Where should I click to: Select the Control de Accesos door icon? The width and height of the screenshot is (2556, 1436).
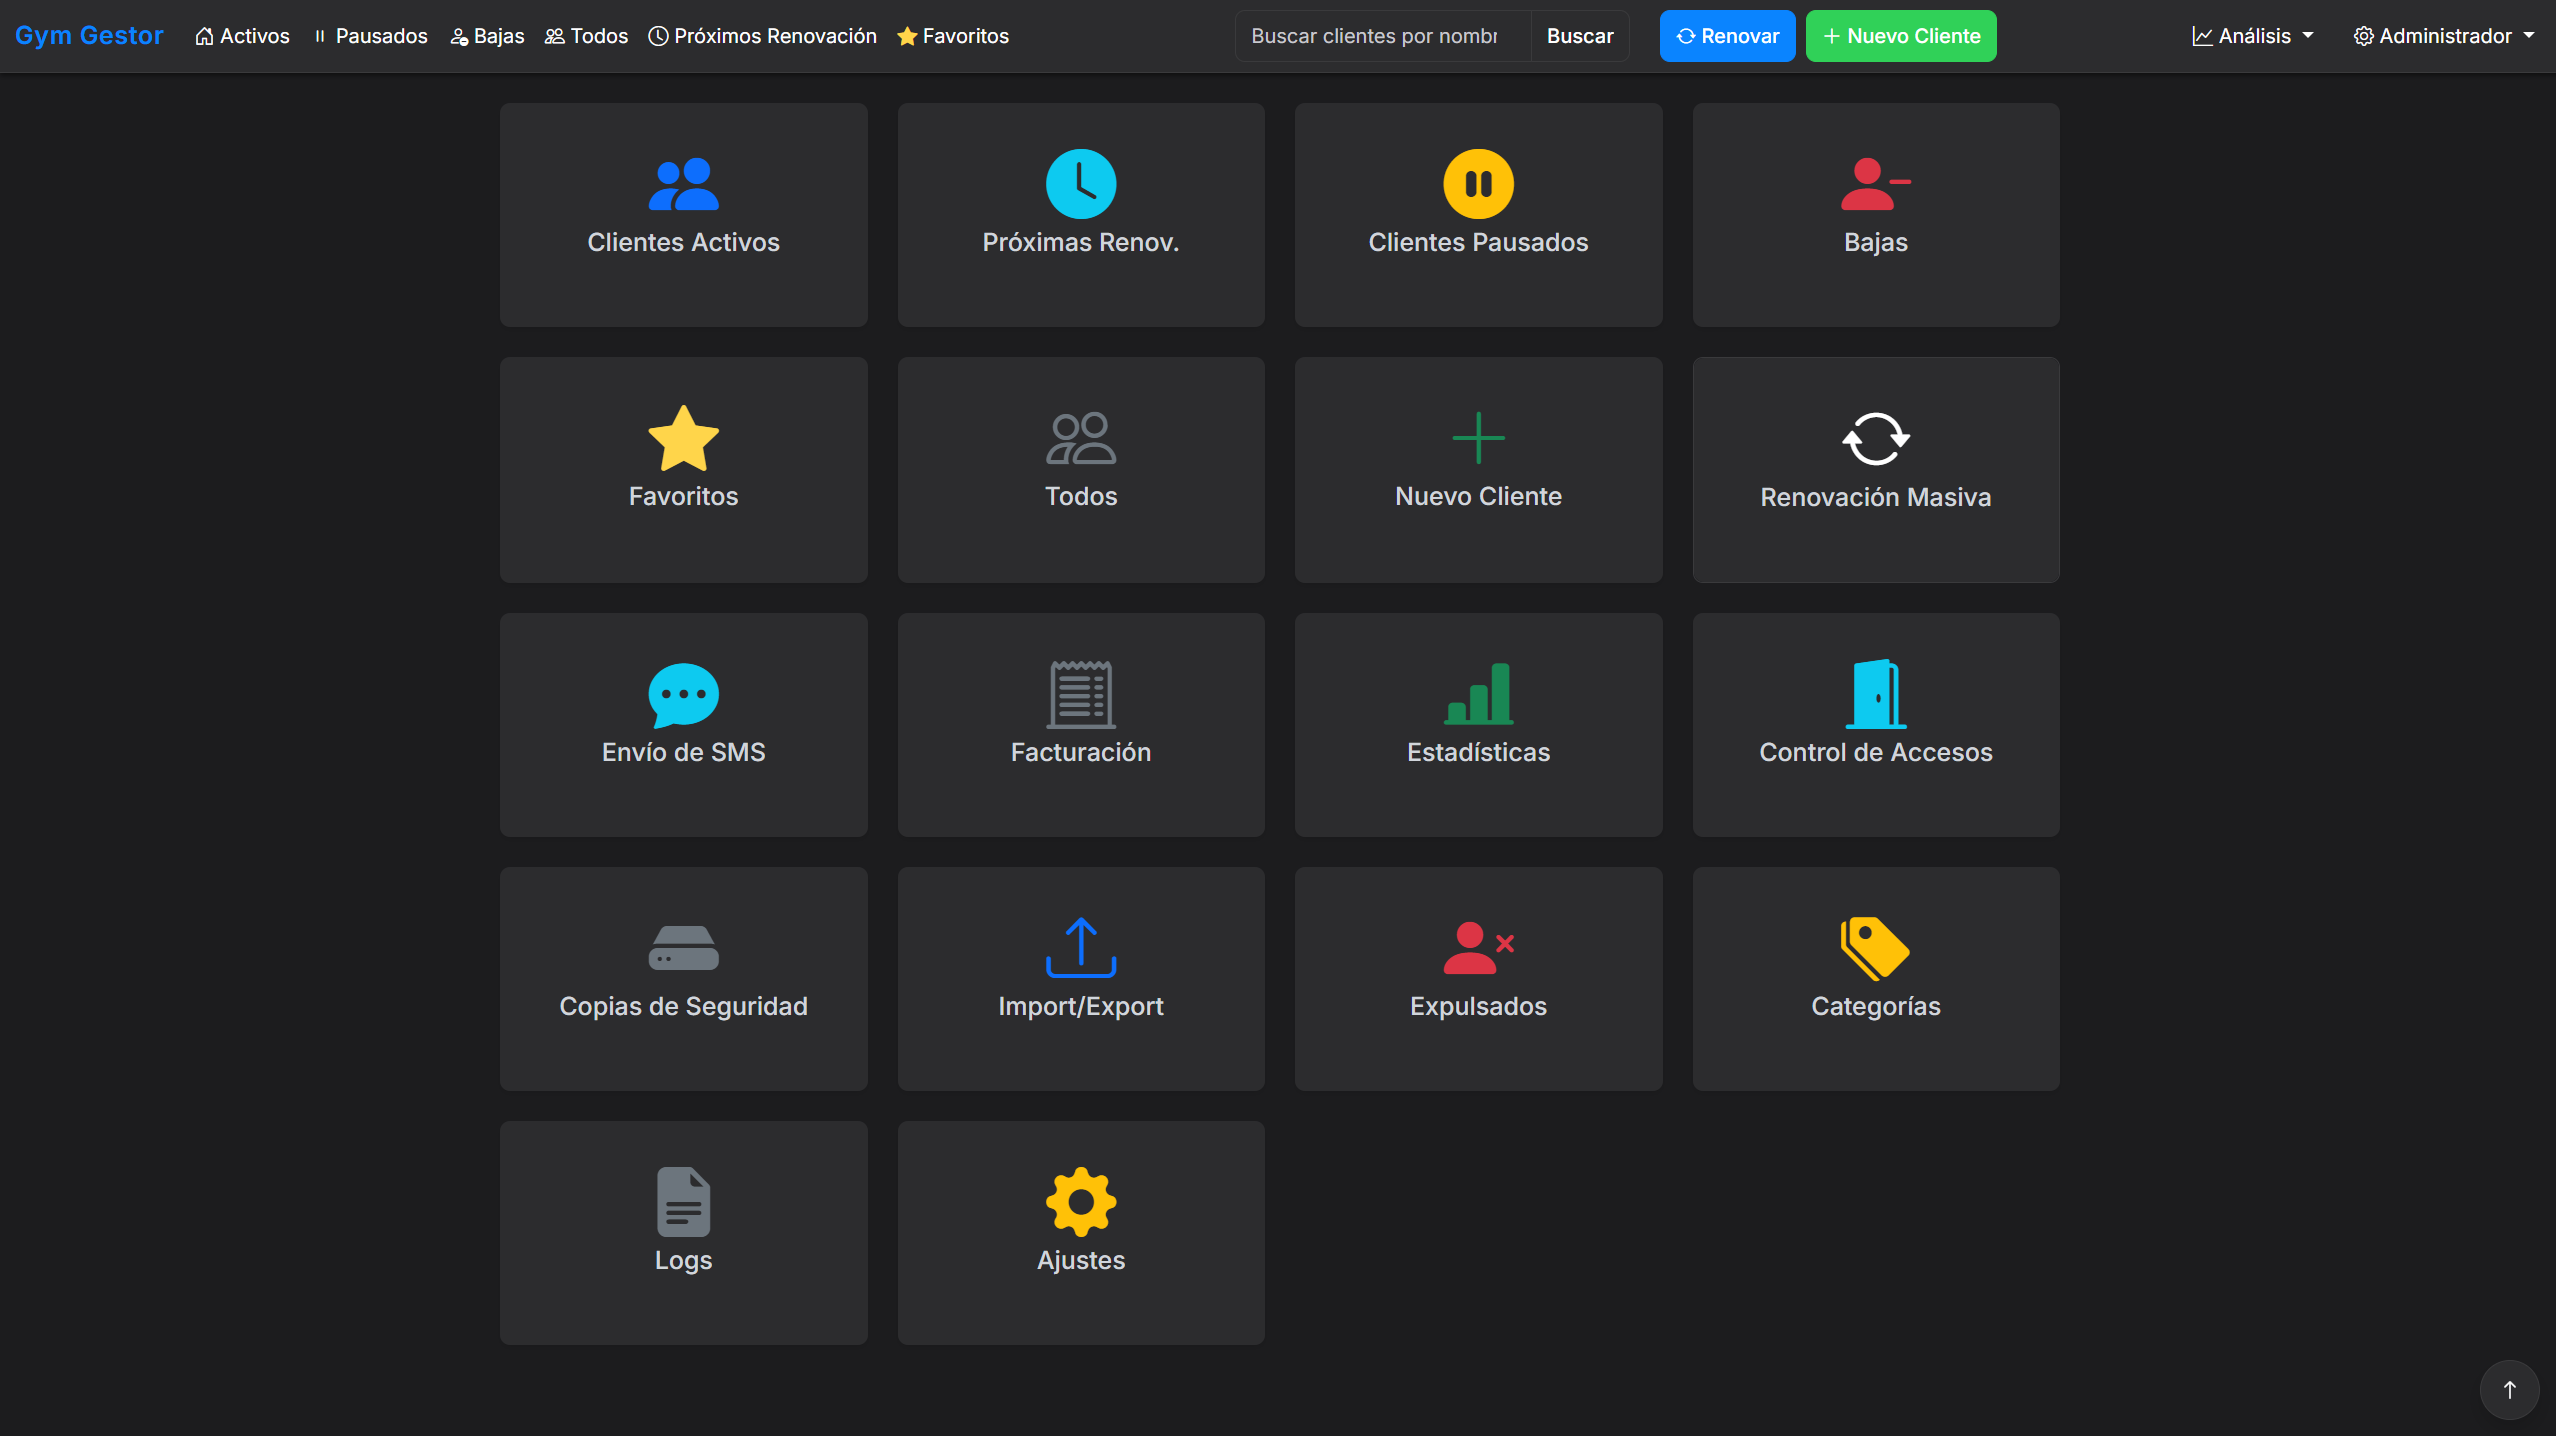[1874, 693]
